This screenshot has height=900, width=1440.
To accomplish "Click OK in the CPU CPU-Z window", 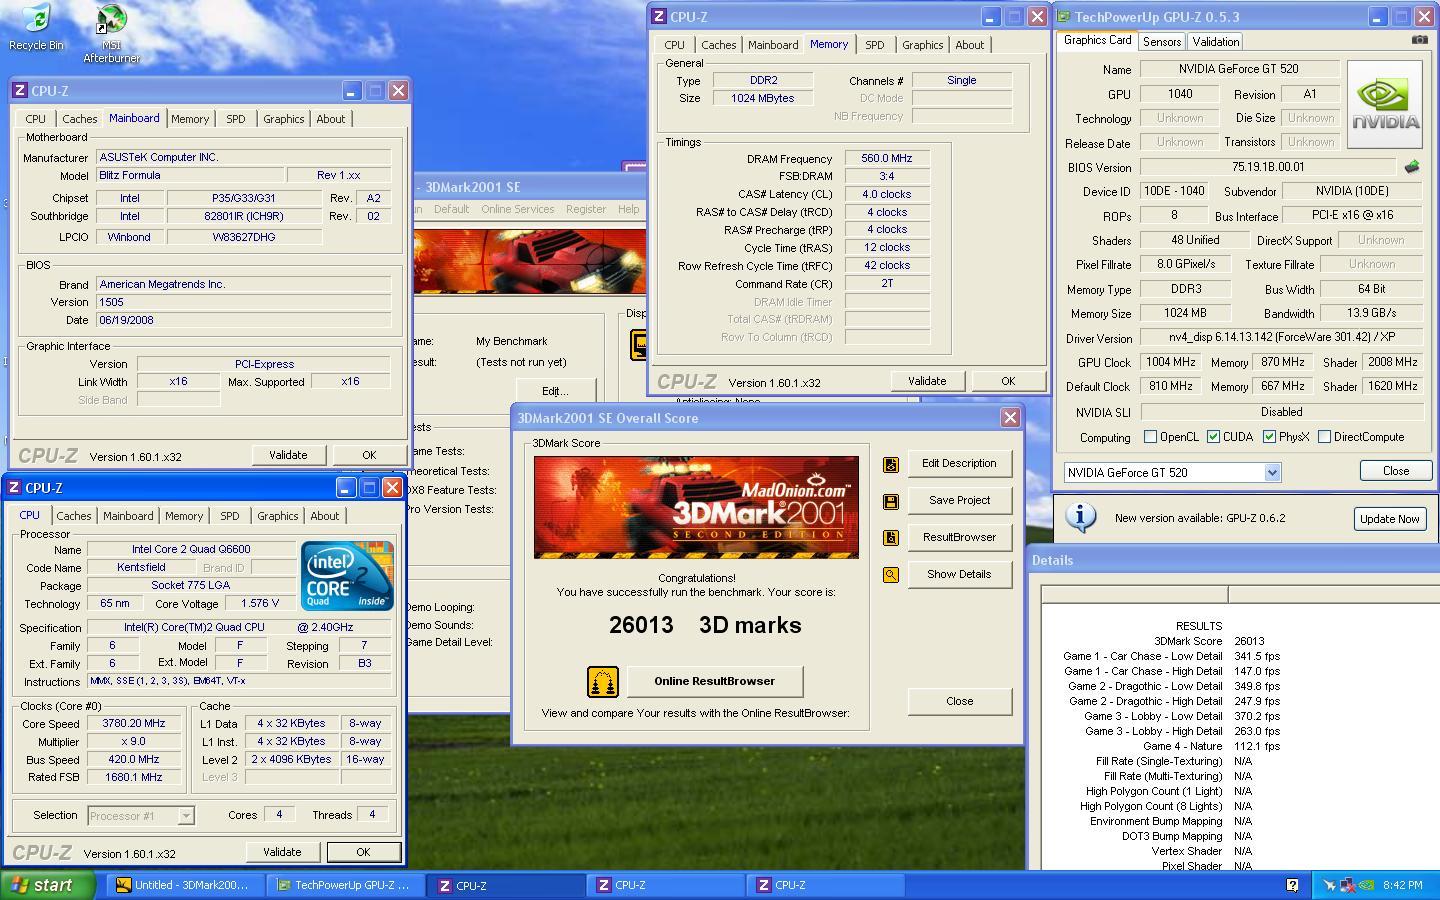I will [363, 852].
